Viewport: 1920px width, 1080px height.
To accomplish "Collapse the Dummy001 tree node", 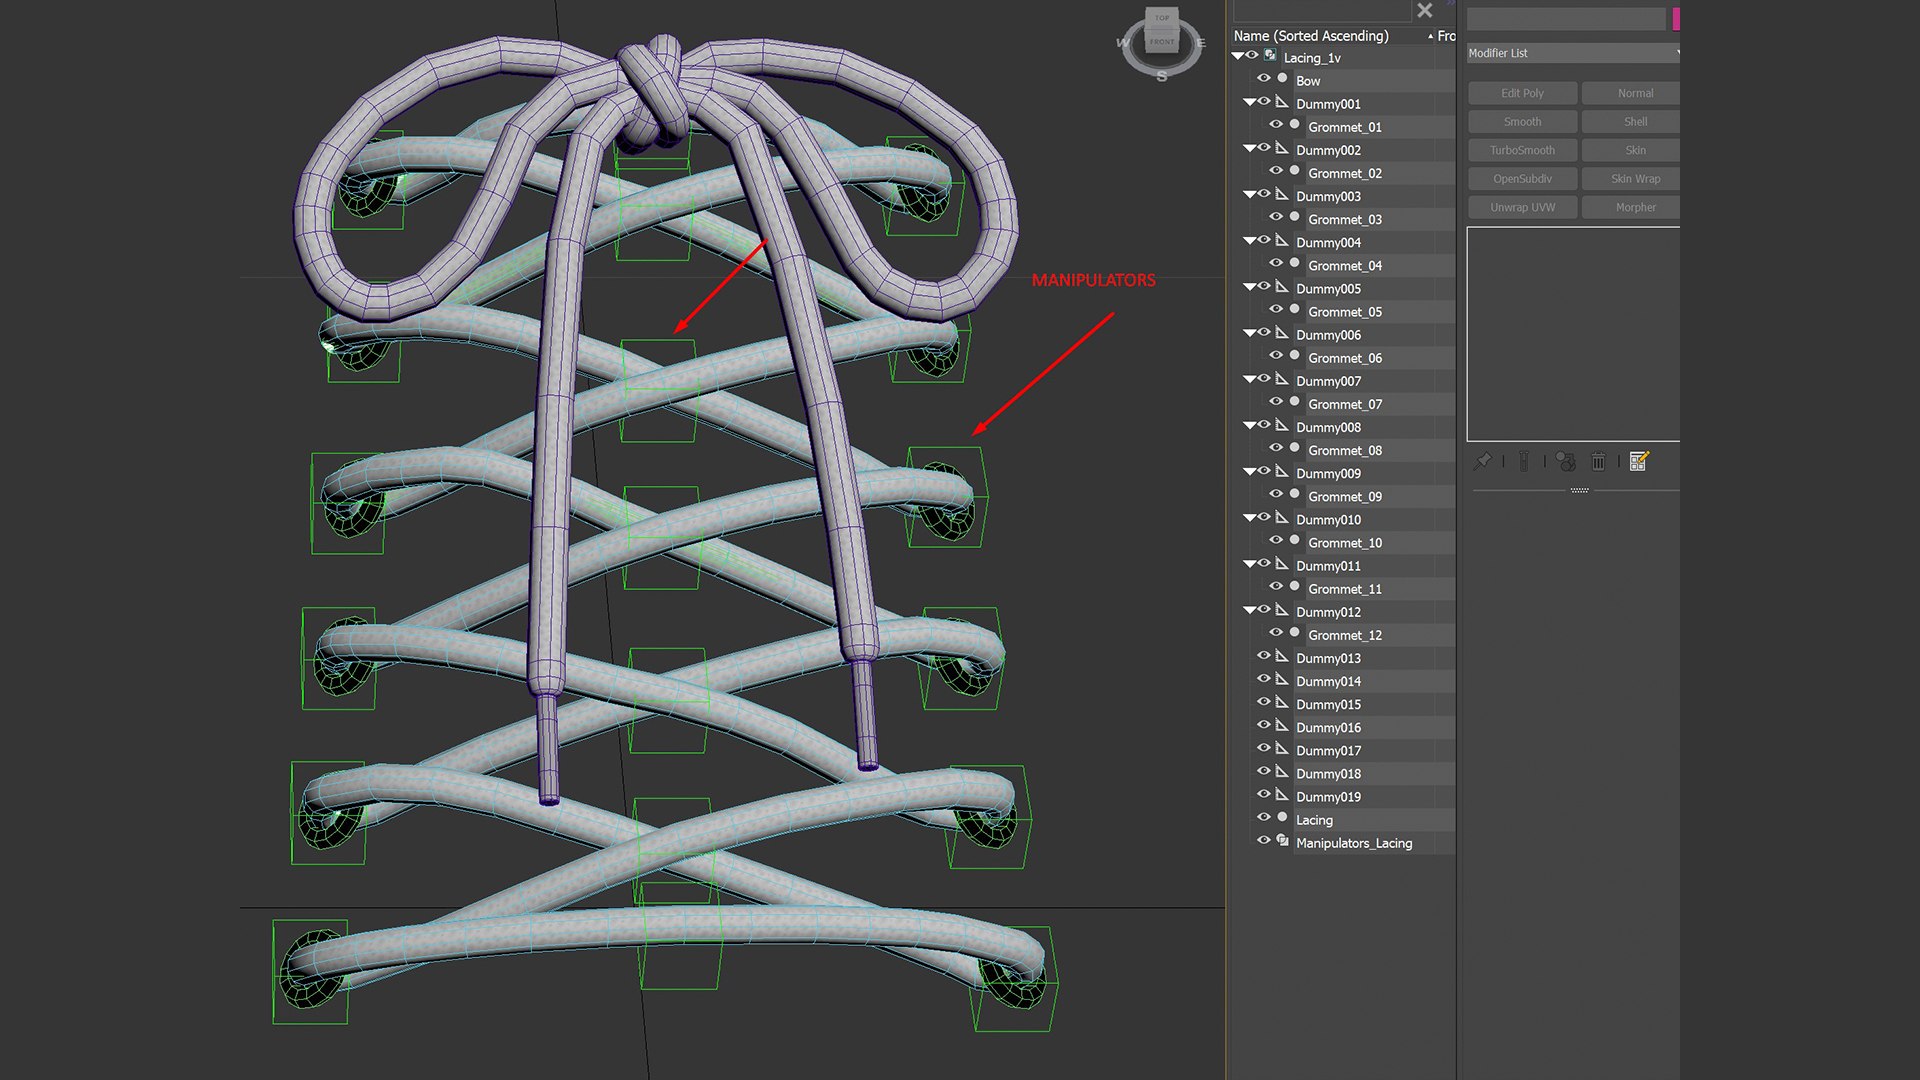I will coord(1249,102).
